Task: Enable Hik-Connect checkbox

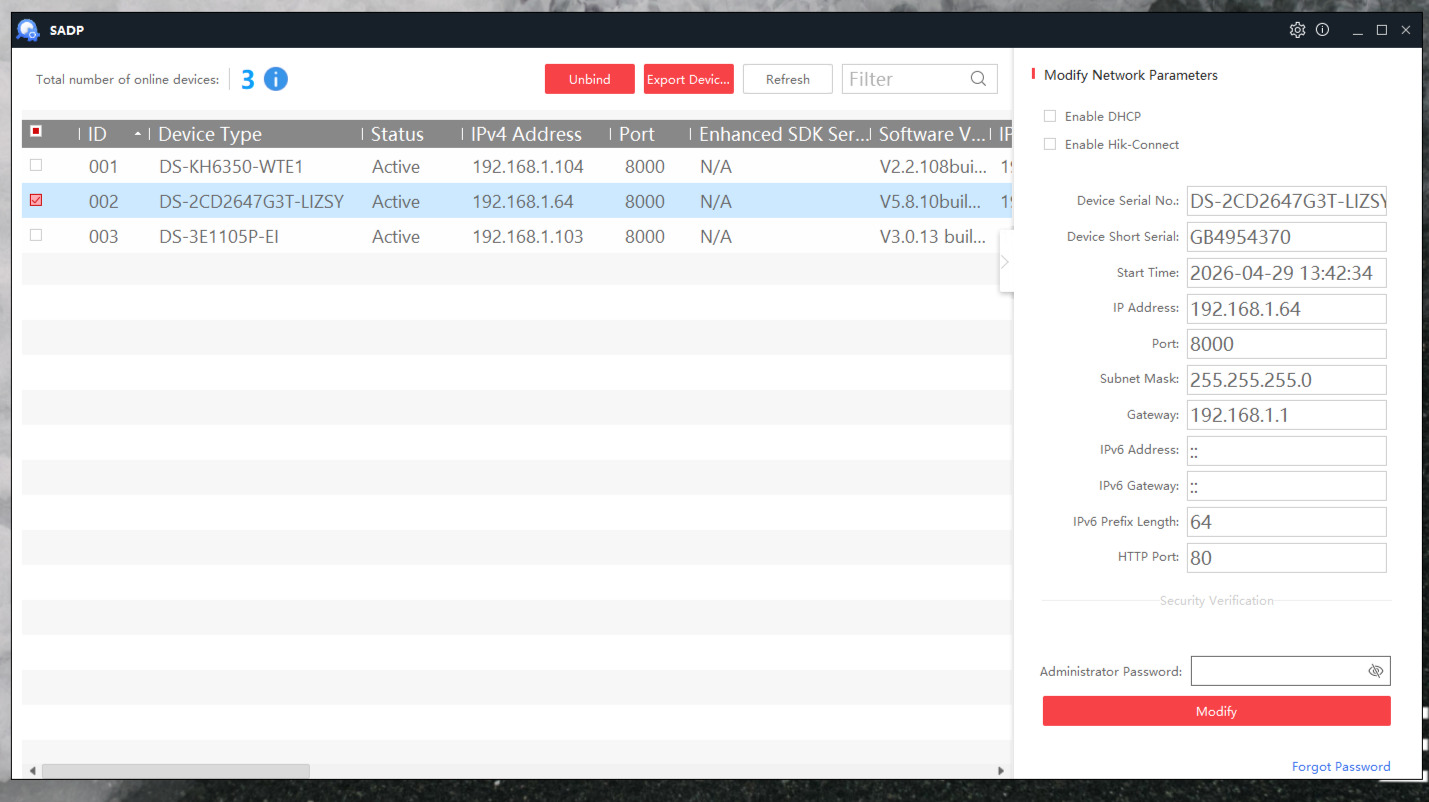Action: click(x=1050, y=144)
